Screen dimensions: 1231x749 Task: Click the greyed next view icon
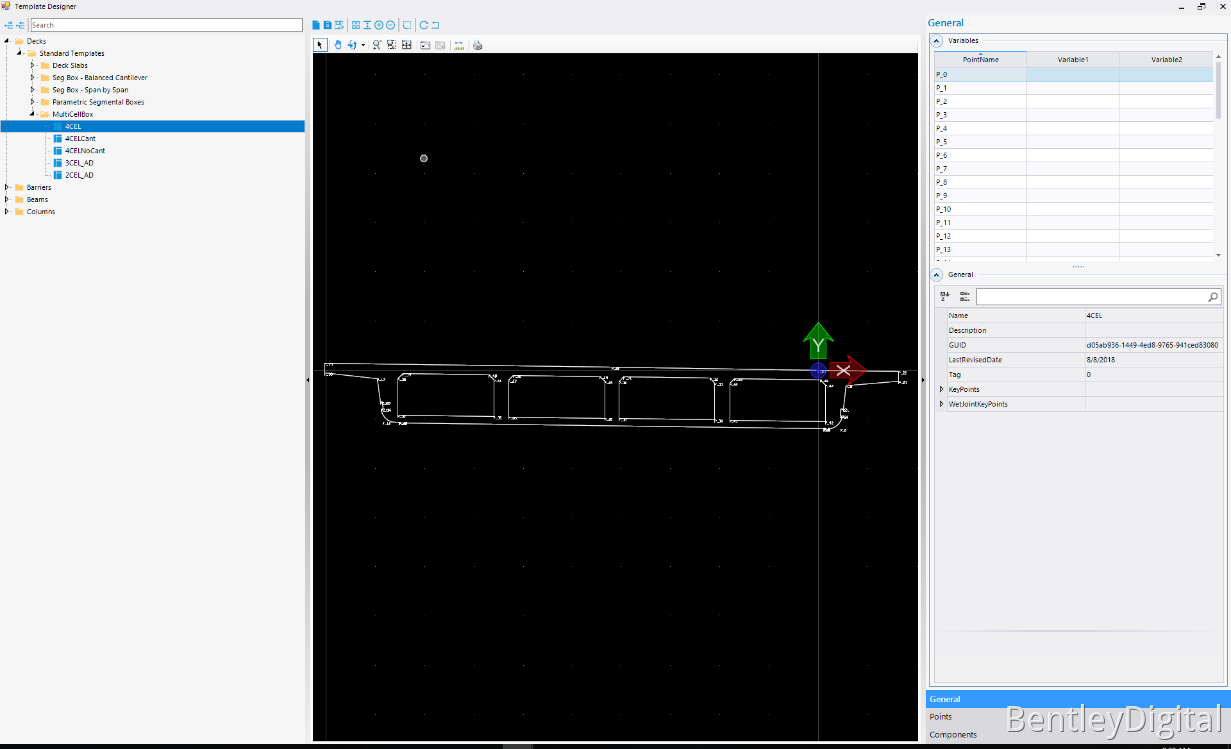(x=440, y=45)
